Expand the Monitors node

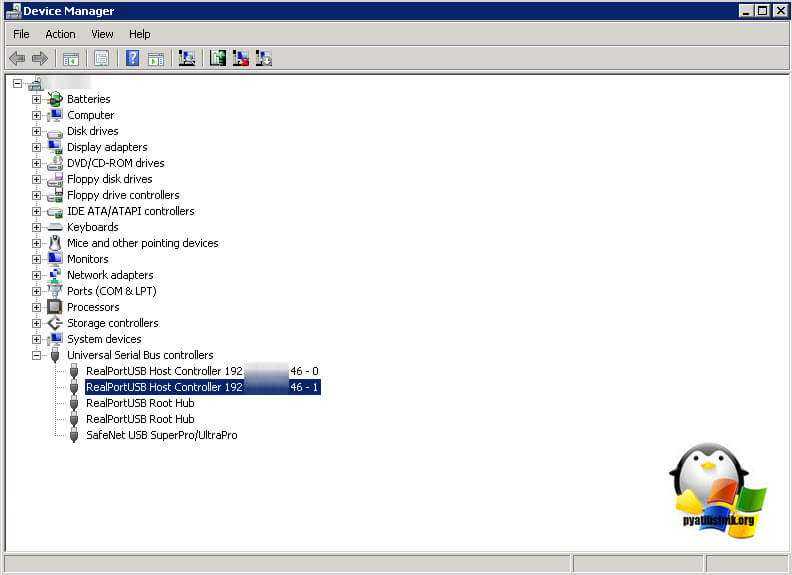pos(36,259)
